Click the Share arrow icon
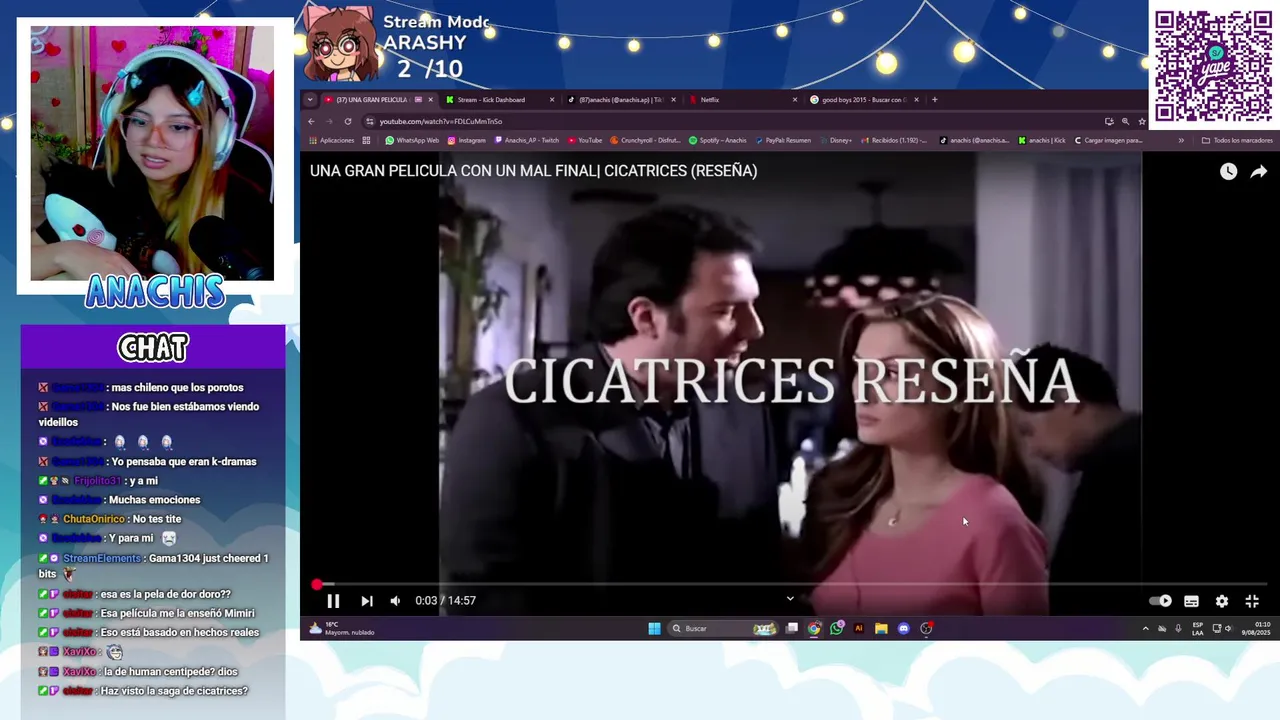Viewport: 1280px width, 720px height. point(1259,171)
